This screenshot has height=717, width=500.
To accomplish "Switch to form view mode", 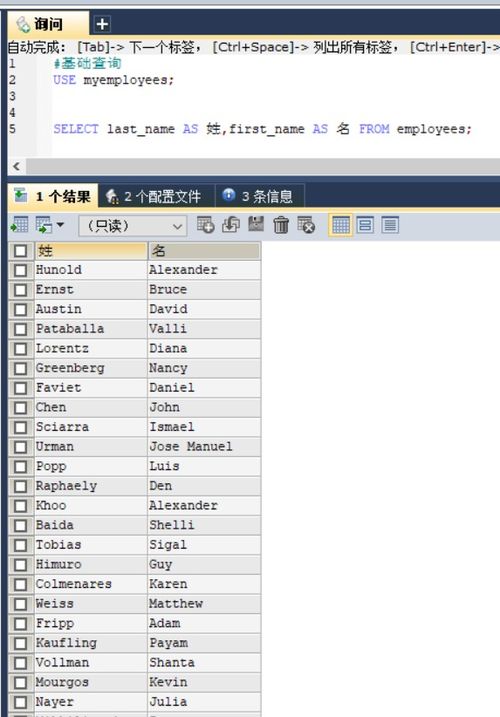I will pyautogui.click(x=365, y=225).
